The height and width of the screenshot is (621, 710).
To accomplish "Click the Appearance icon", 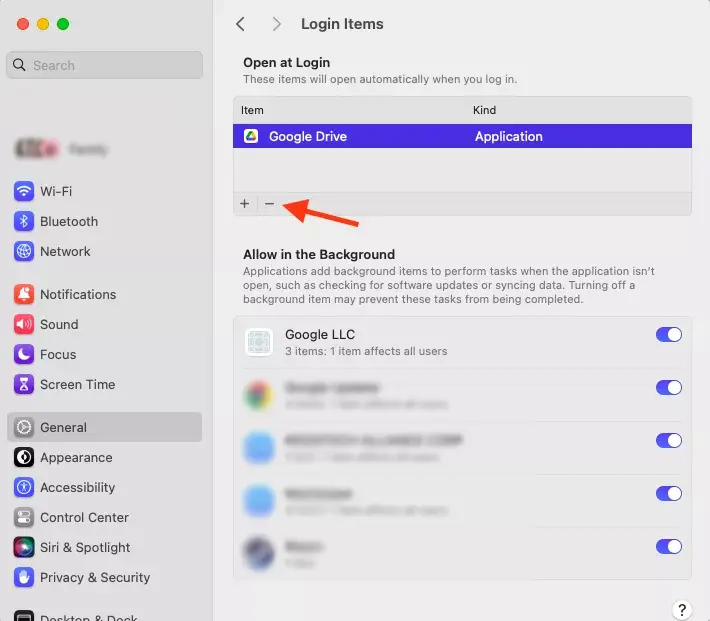I will pyautogui.click(x=24, y=457).
